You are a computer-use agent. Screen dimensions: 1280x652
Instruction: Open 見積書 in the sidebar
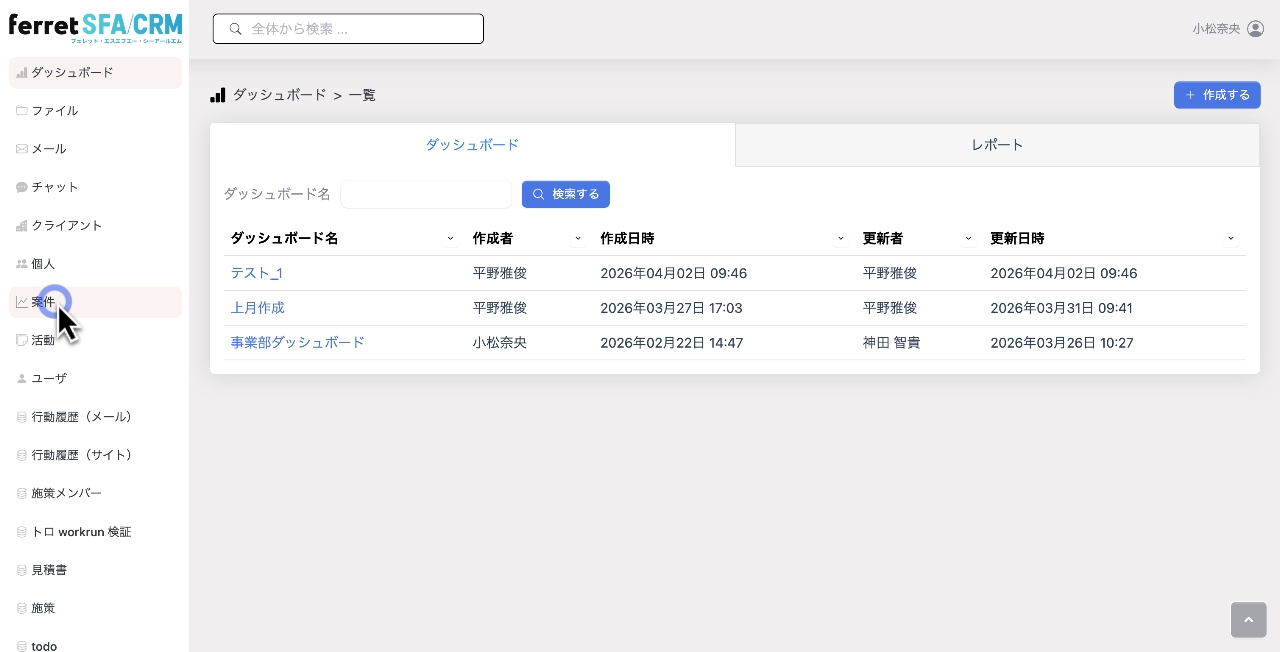[95, 570]
